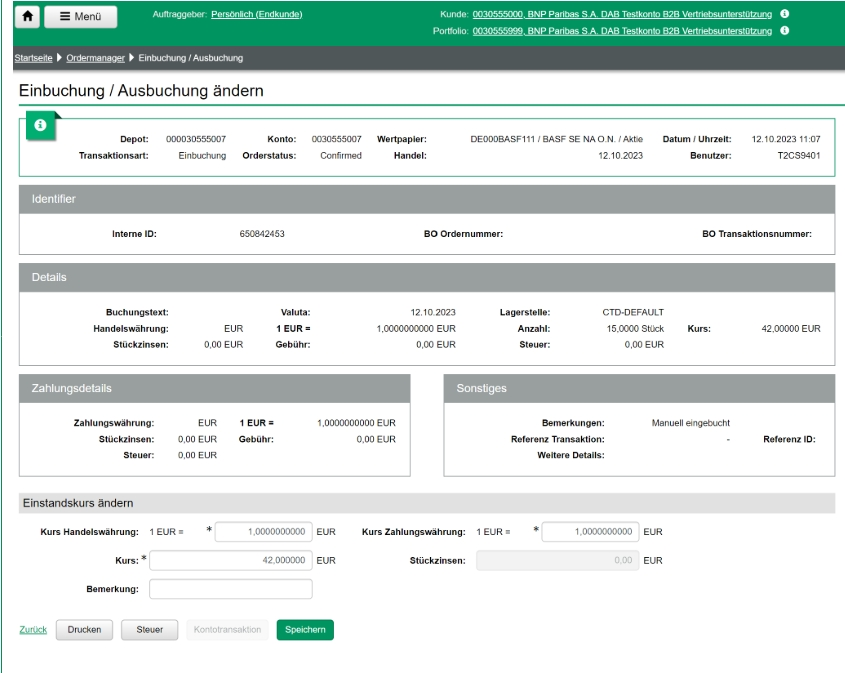Viewport: 845px width, 673px height.
Task: Click the Steuer button
Action: coord(149,630)
